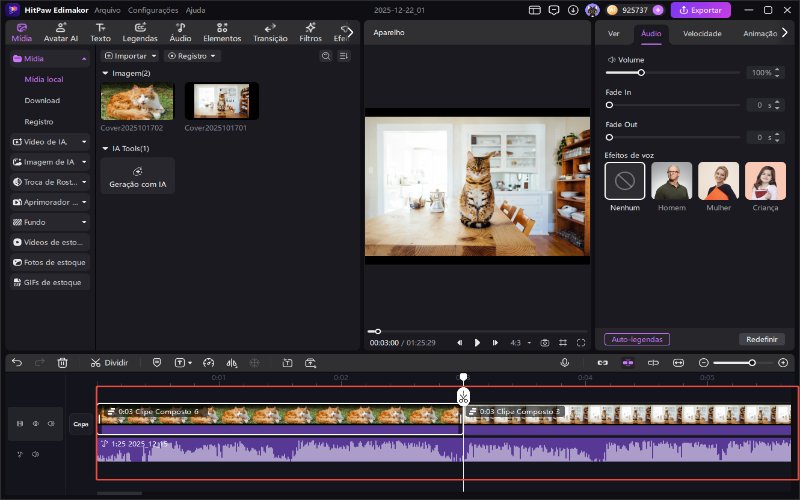Undo the last edit
Screen dimensions: 800x500
16,362
